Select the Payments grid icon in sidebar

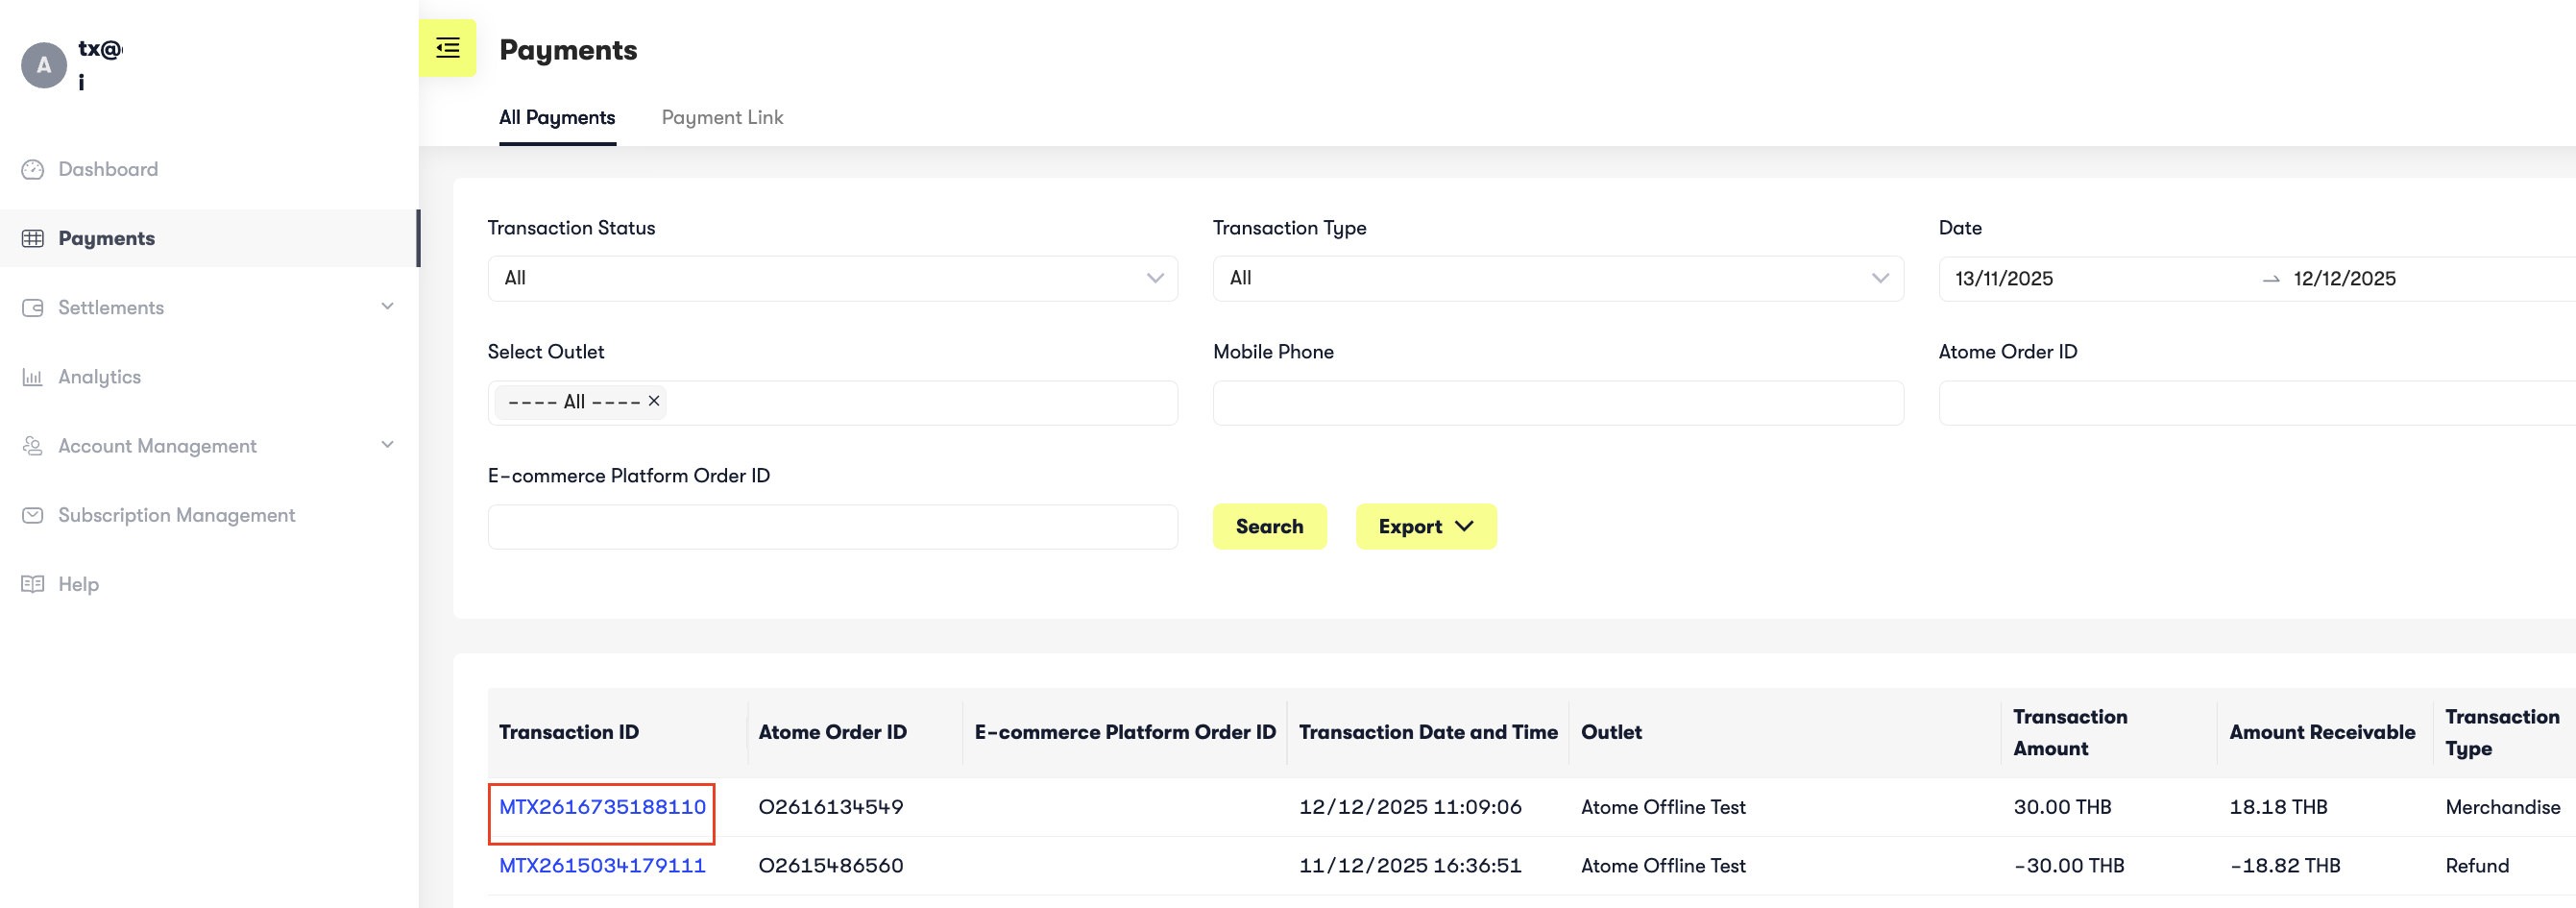point(33,237)
